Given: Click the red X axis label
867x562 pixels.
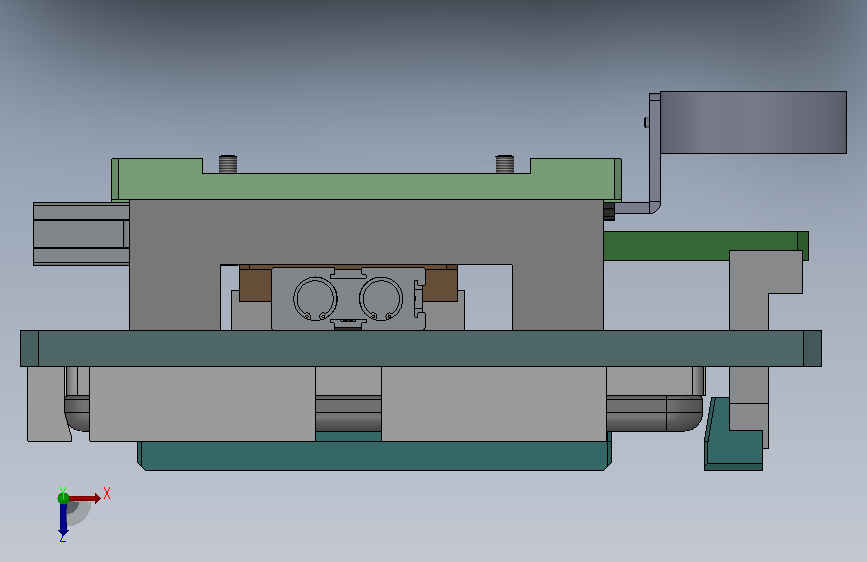Looking at the screenshot, I should click(107, 493).
